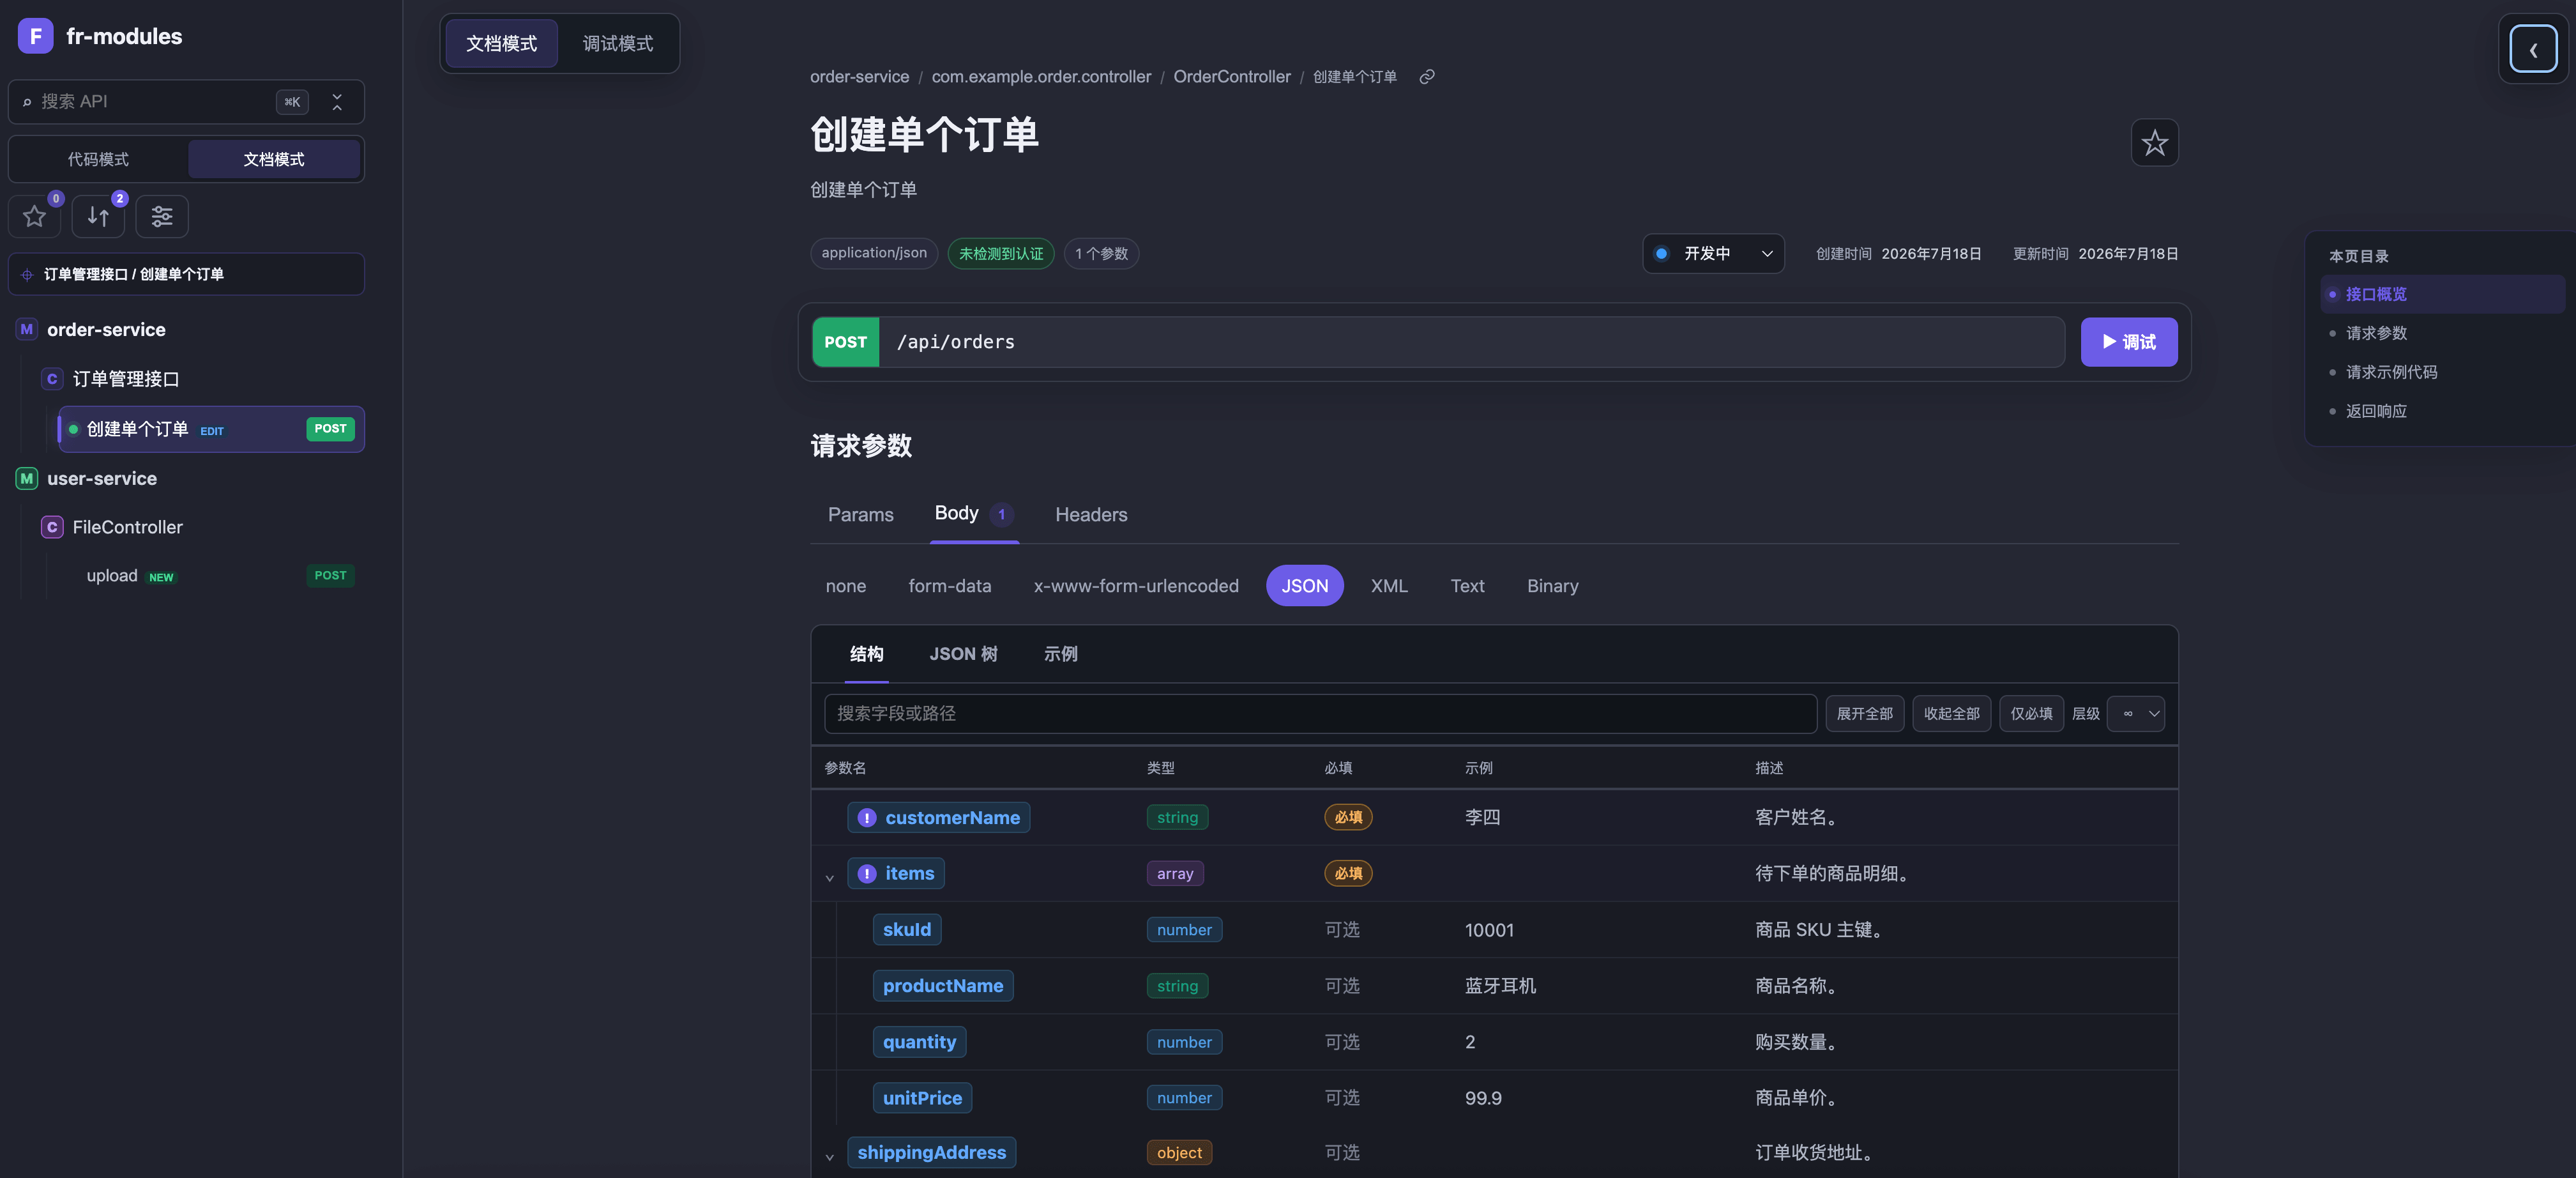Image resolution: width=2576 pixels, height=1178 pixels.
Task: Select the top 调试模式 mode
Action: (x=618, y=44)
